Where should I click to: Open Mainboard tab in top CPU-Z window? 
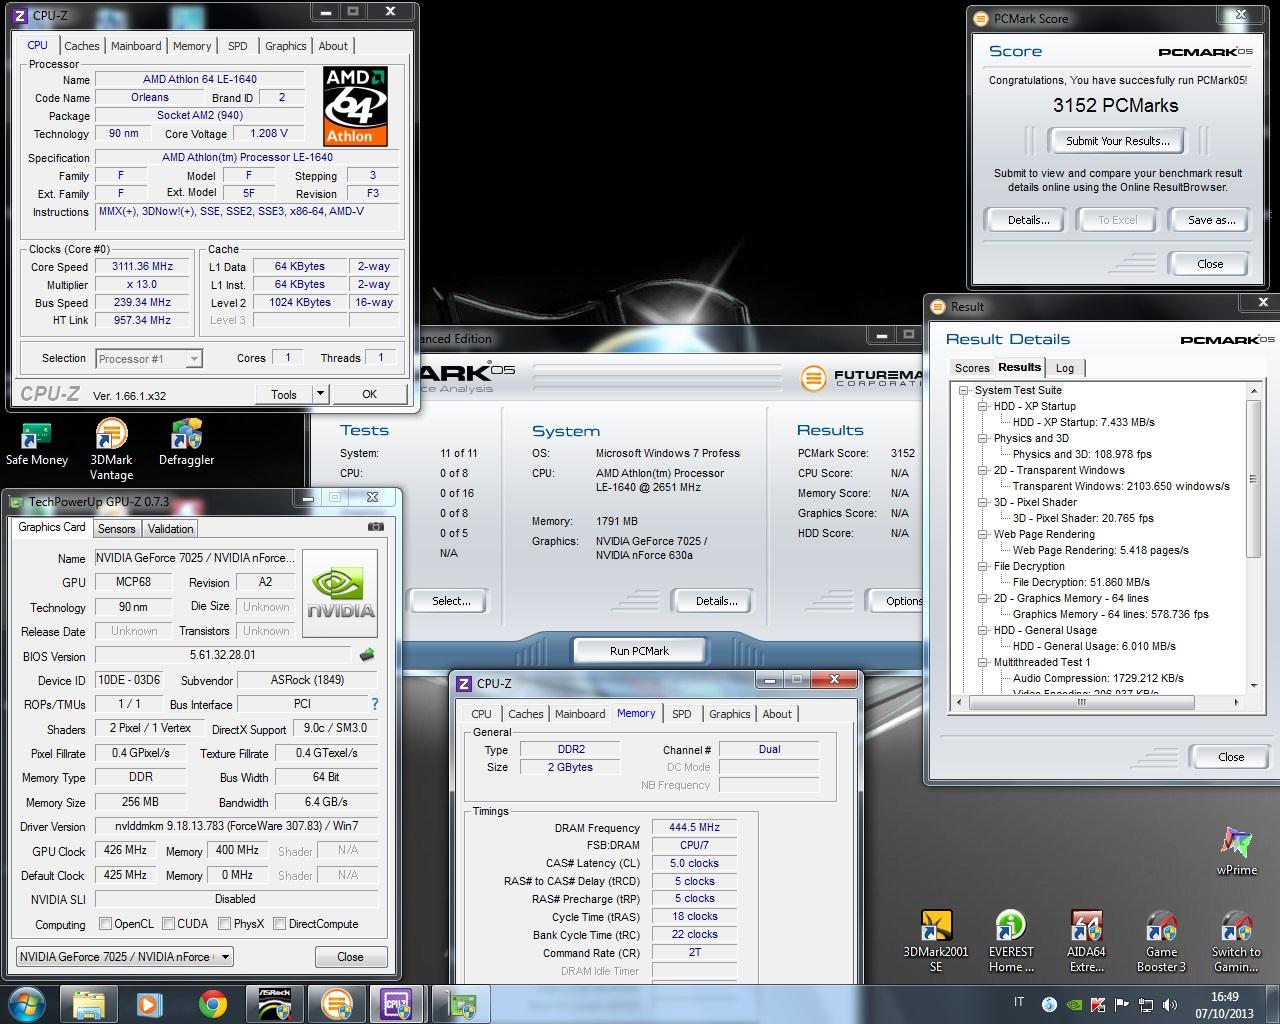(x=136, y=46)
